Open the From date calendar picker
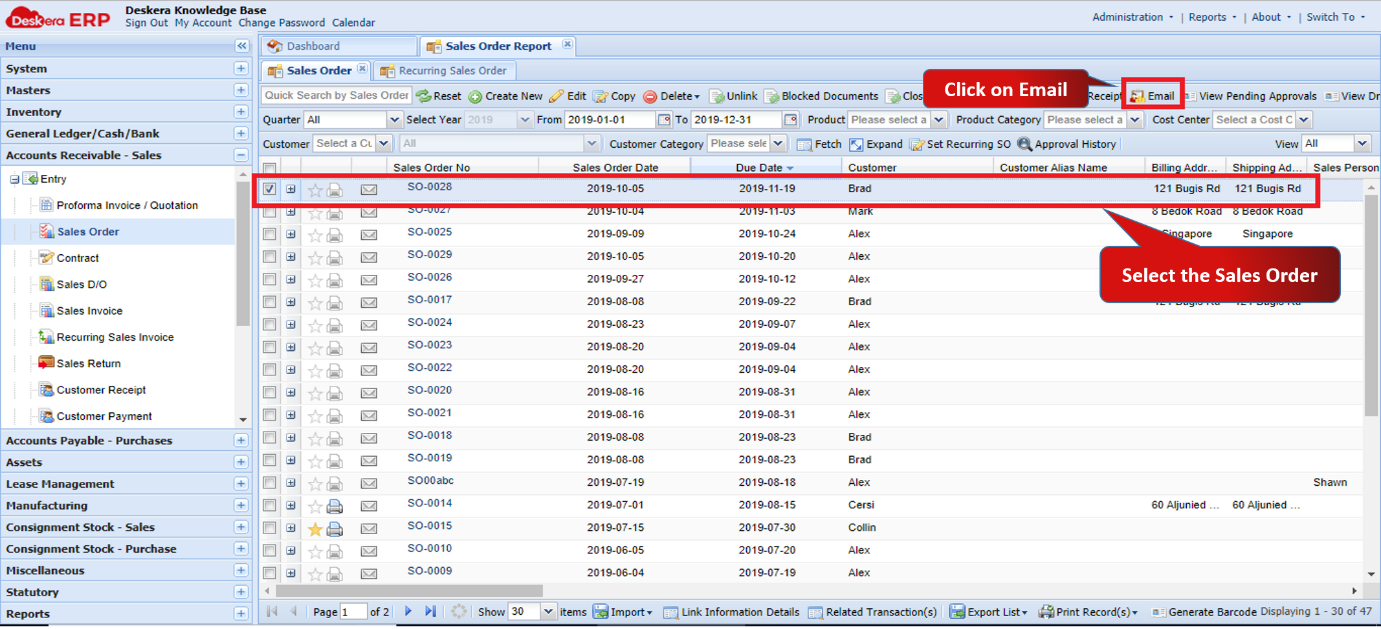 [664, 120]
